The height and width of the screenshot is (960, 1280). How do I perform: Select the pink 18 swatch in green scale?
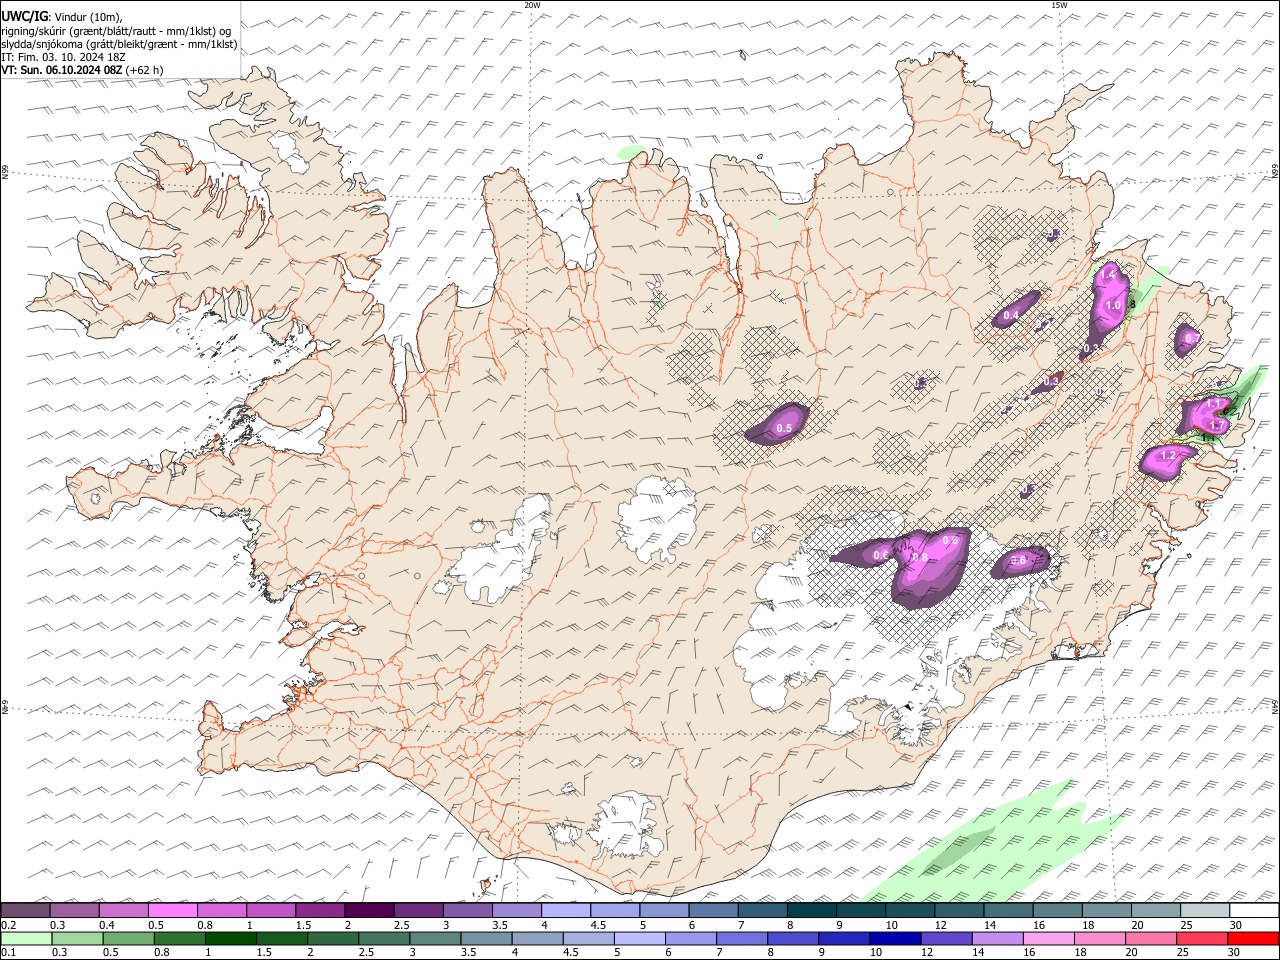pyautogui.click(x=1101, y=939)
